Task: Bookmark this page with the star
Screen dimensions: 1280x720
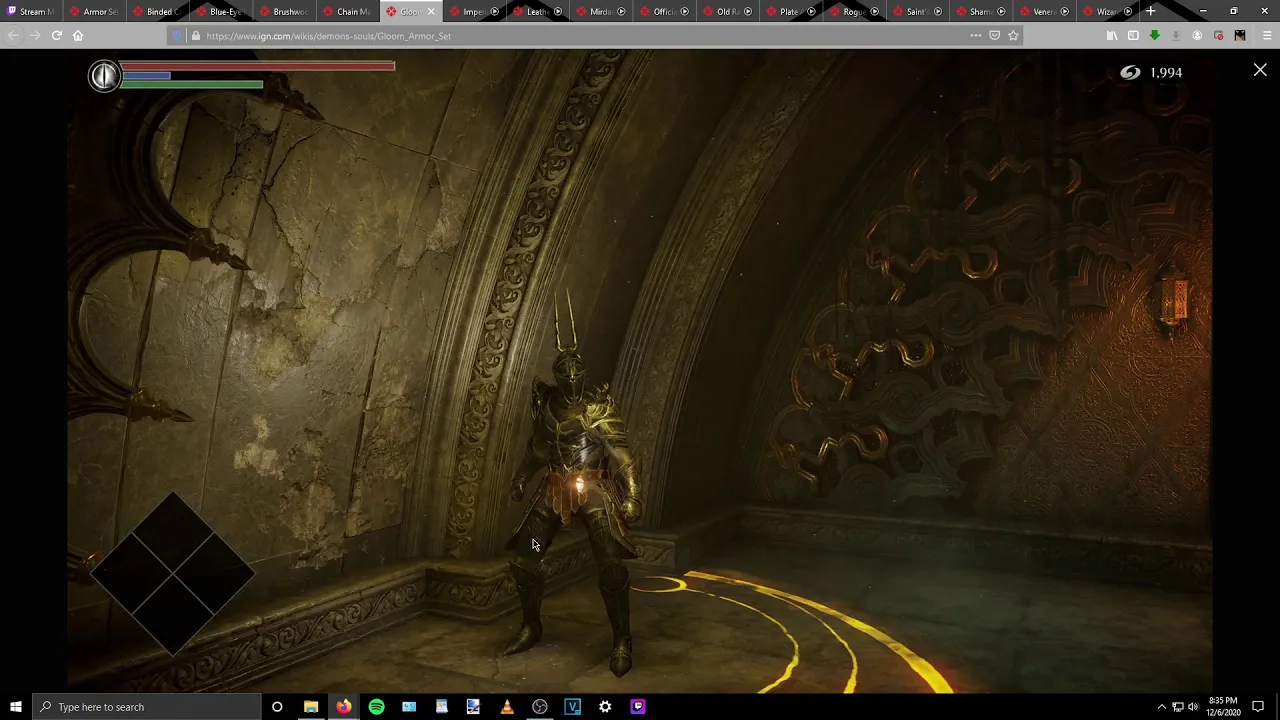Action: 1013,35
